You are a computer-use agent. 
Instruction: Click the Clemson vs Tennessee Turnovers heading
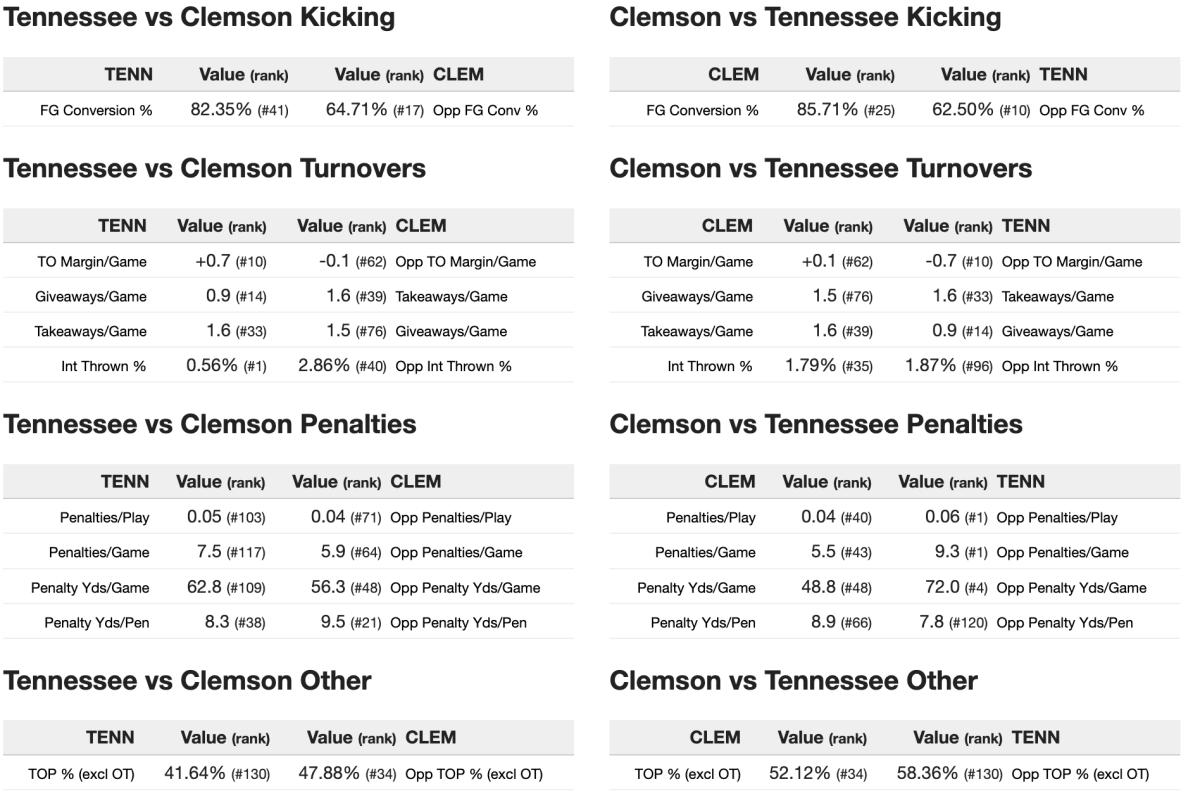point(820,169)
